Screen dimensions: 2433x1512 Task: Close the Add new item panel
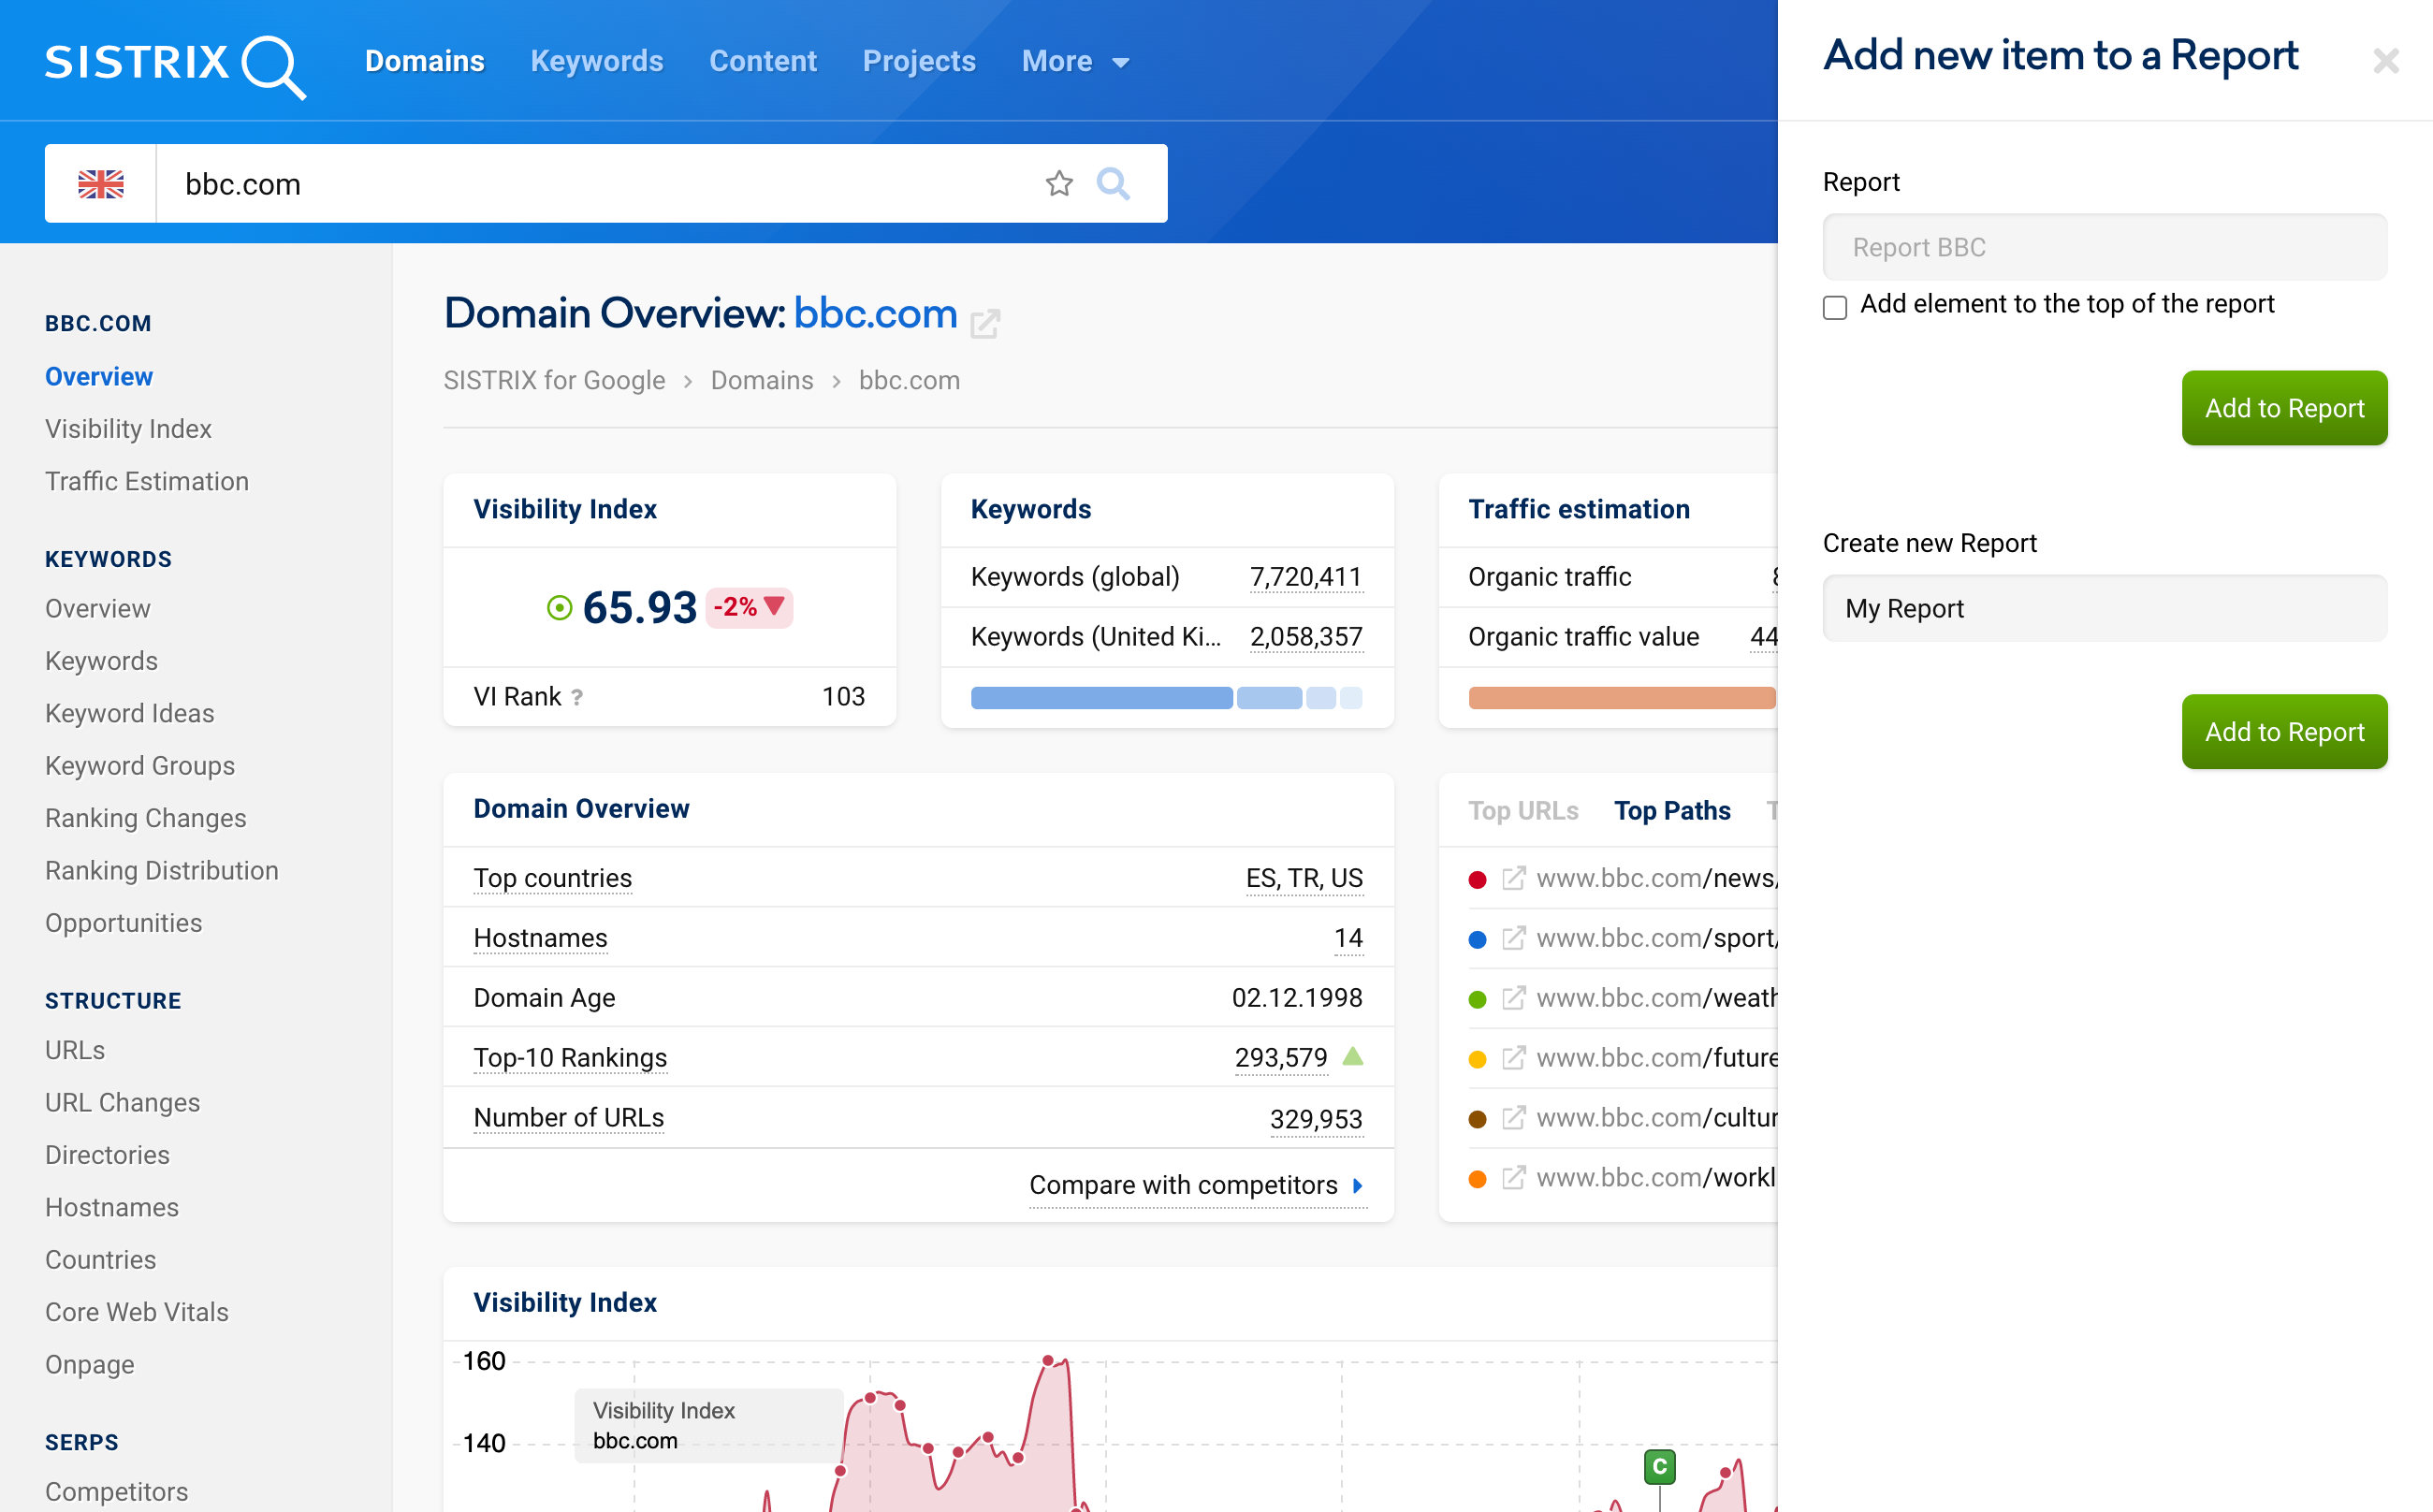[2385, 61]
